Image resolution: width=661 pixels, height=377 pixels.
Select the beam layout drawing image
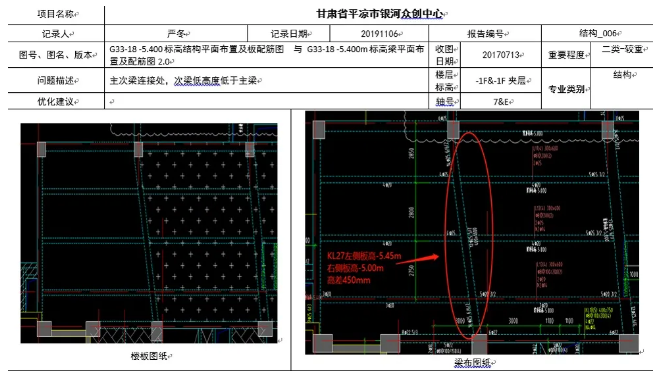[472, 232]
